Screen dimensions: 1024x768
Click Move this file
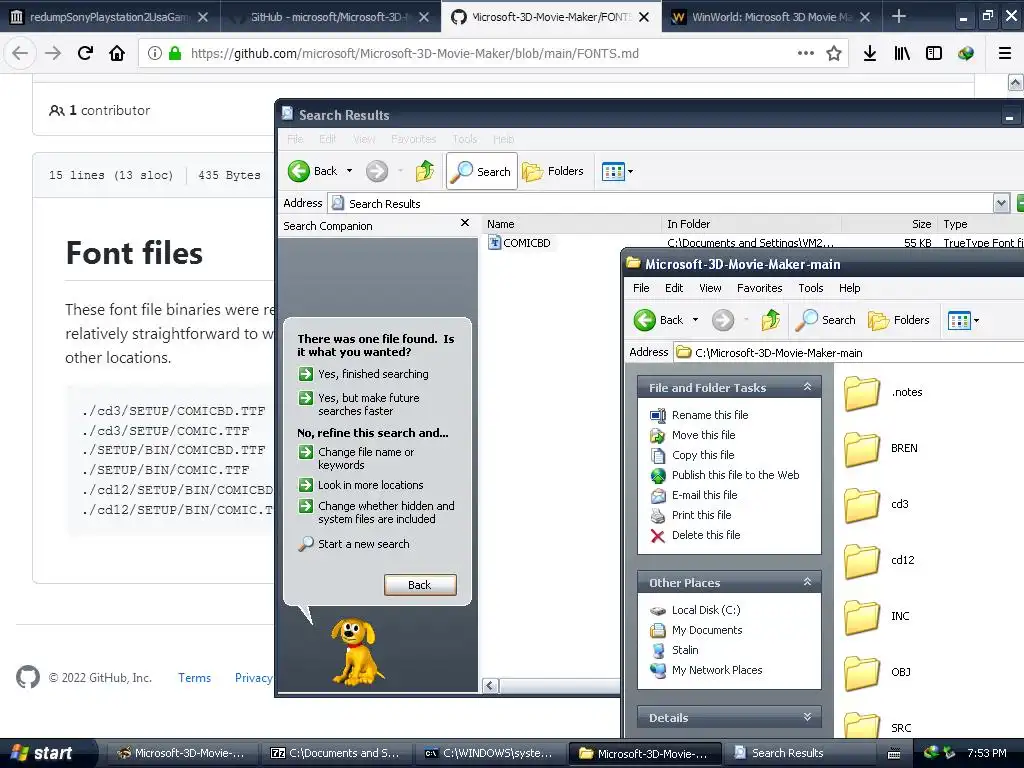(693, 435)
